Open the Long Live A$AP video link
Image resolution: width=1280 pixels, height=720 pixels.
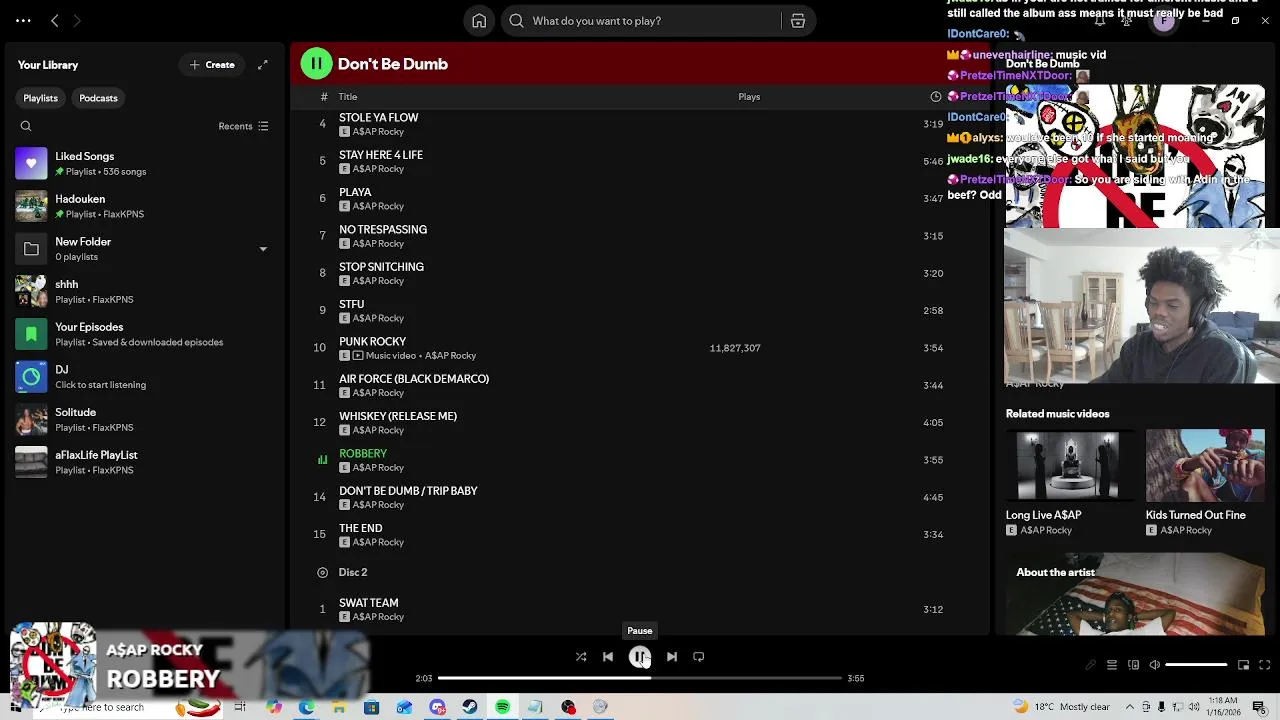pyautogui.click(x=1044, y=515)
